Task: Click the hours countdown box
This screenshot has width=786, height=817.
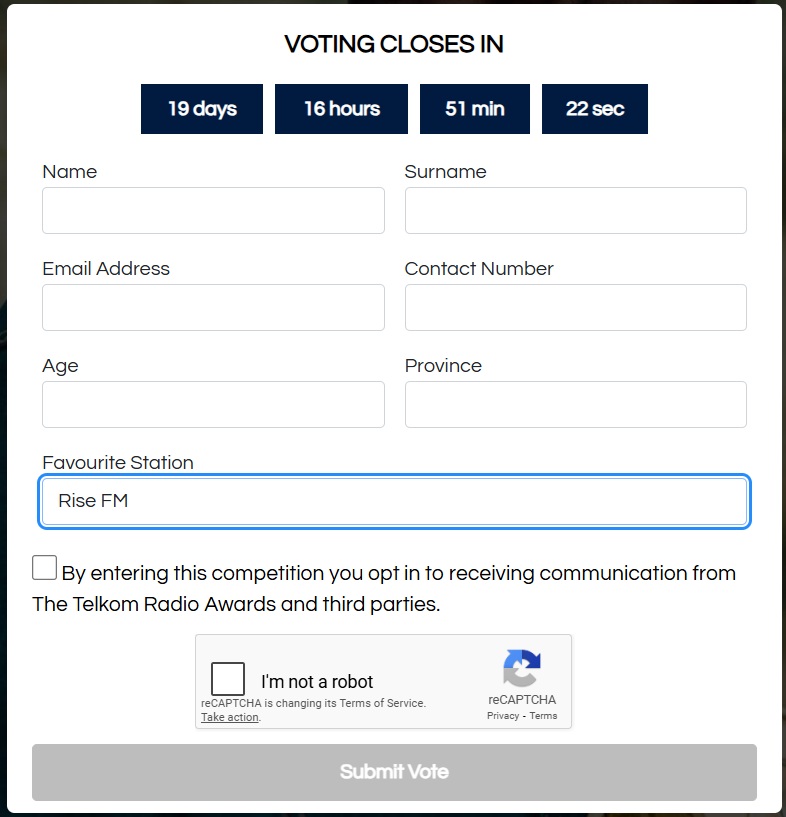Action: pyautogui.click(x=342, y=109)
